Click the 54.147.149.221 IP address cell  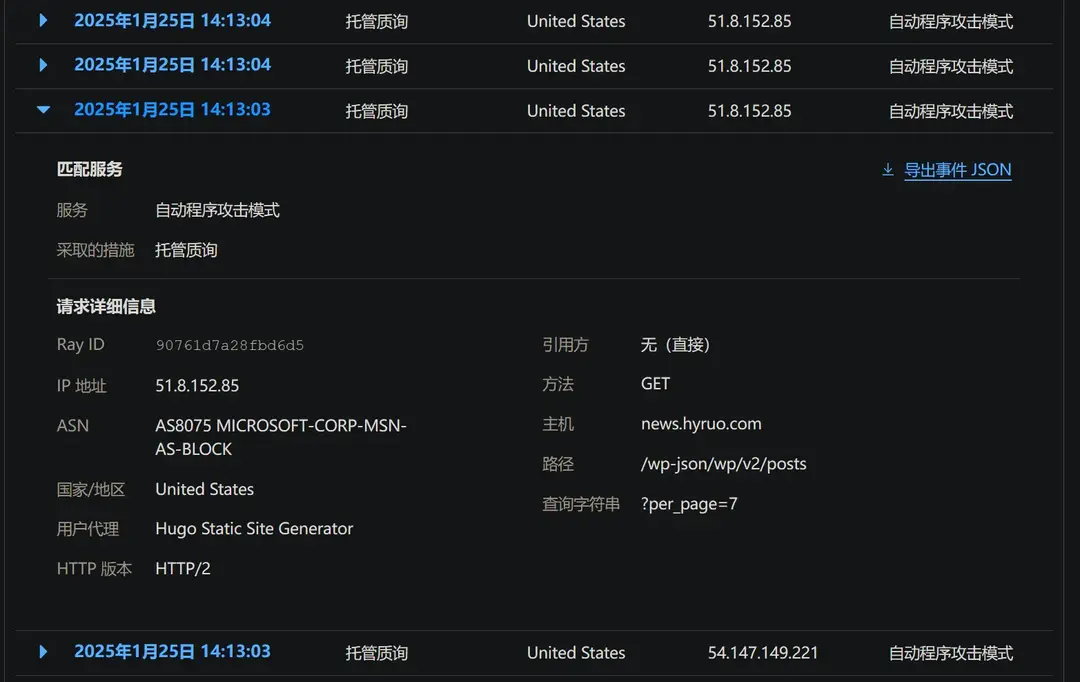[762, 653]
